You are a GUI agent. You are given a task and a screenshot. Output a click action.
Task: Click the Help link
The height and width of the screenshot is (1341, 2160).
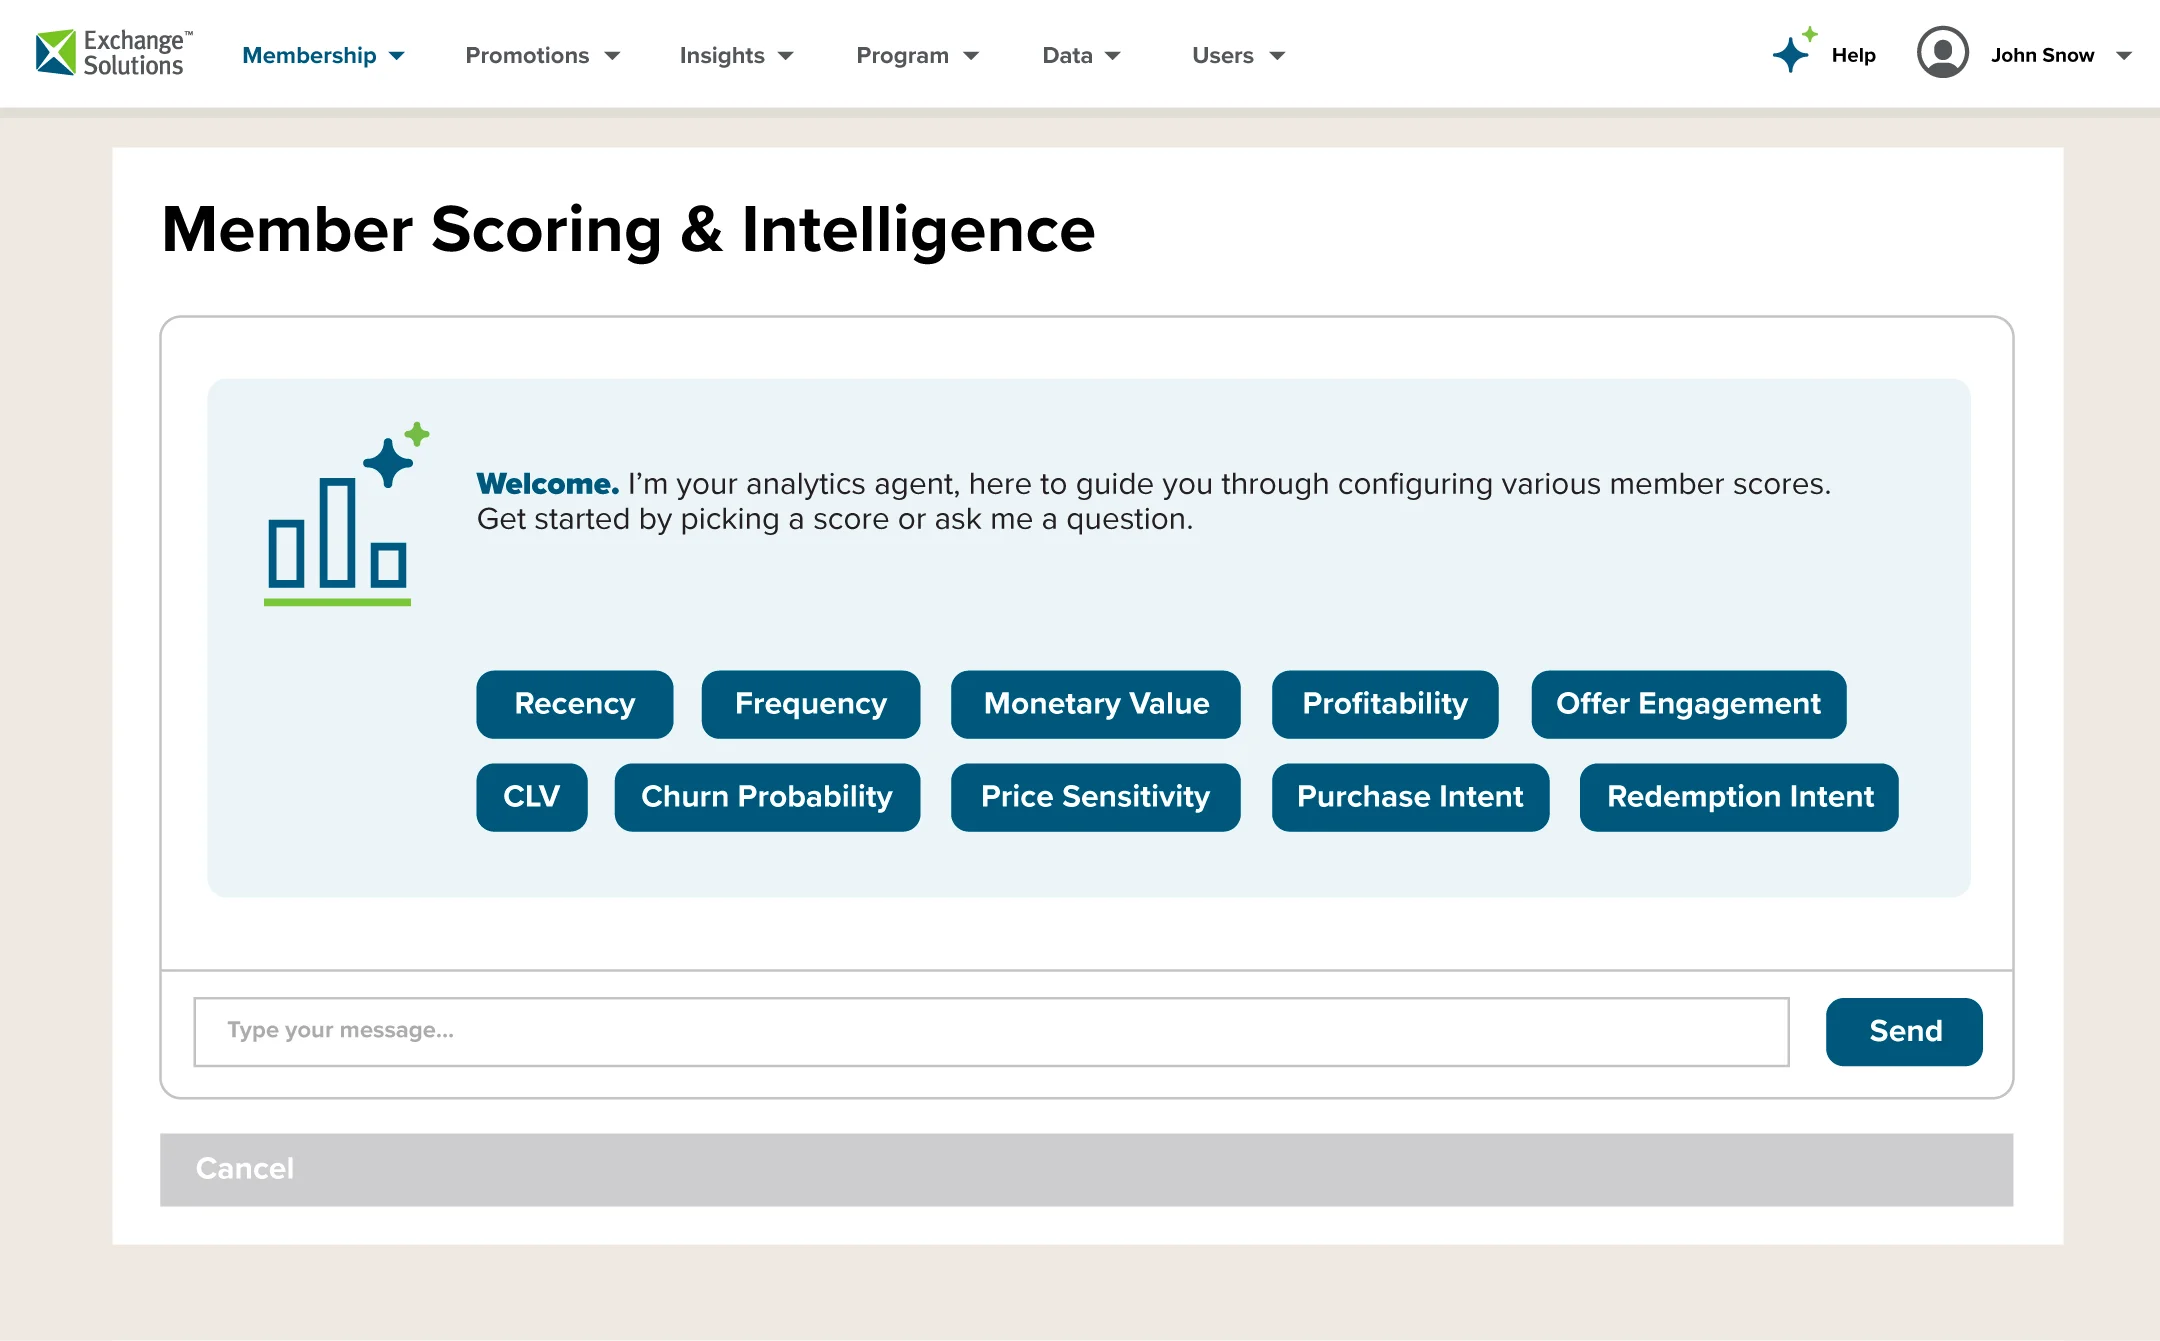coord(1852,55)
